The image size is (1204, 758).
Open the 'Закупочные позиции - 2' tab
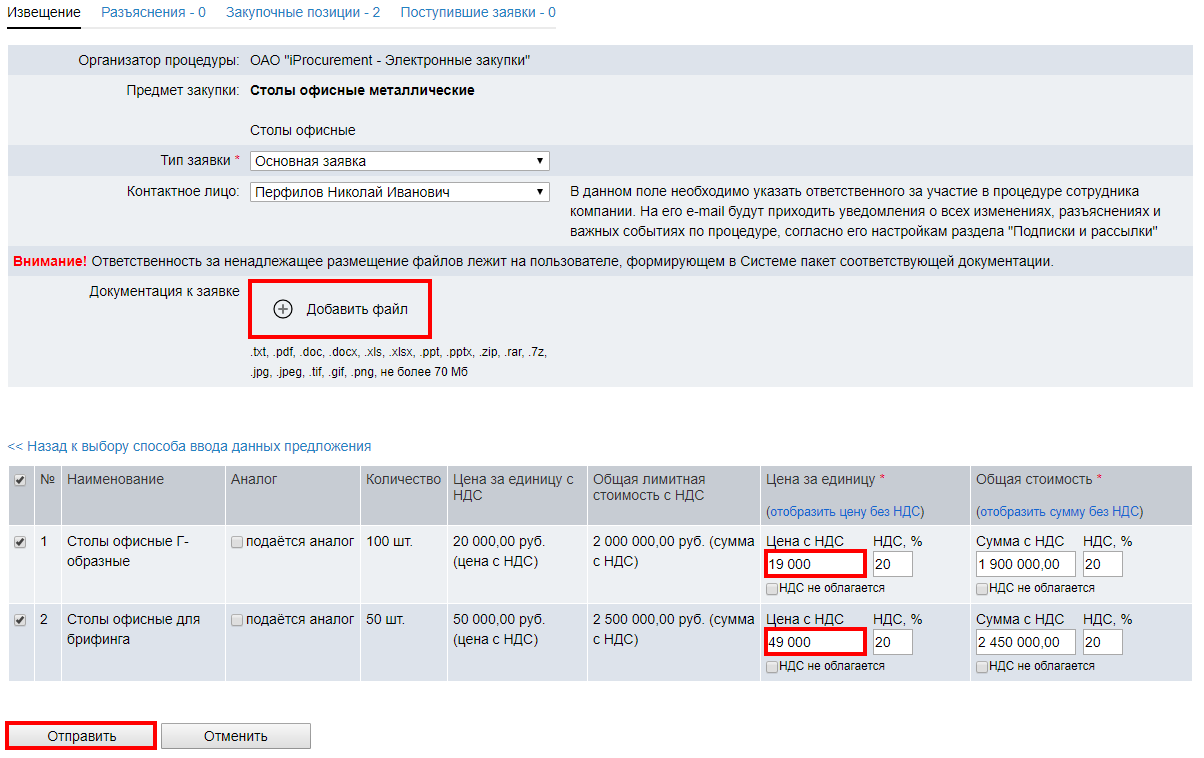[x=303, y=13]
